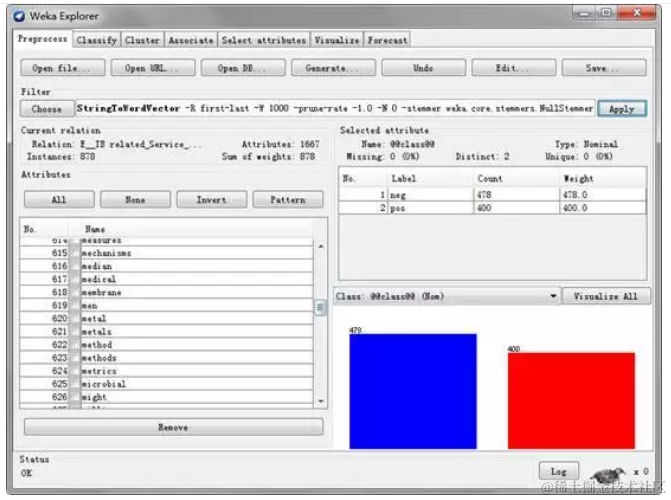Viewport: 671px width, 500px height.
Task: Apply the StringToWordVector filter
Action: (622, 109)
